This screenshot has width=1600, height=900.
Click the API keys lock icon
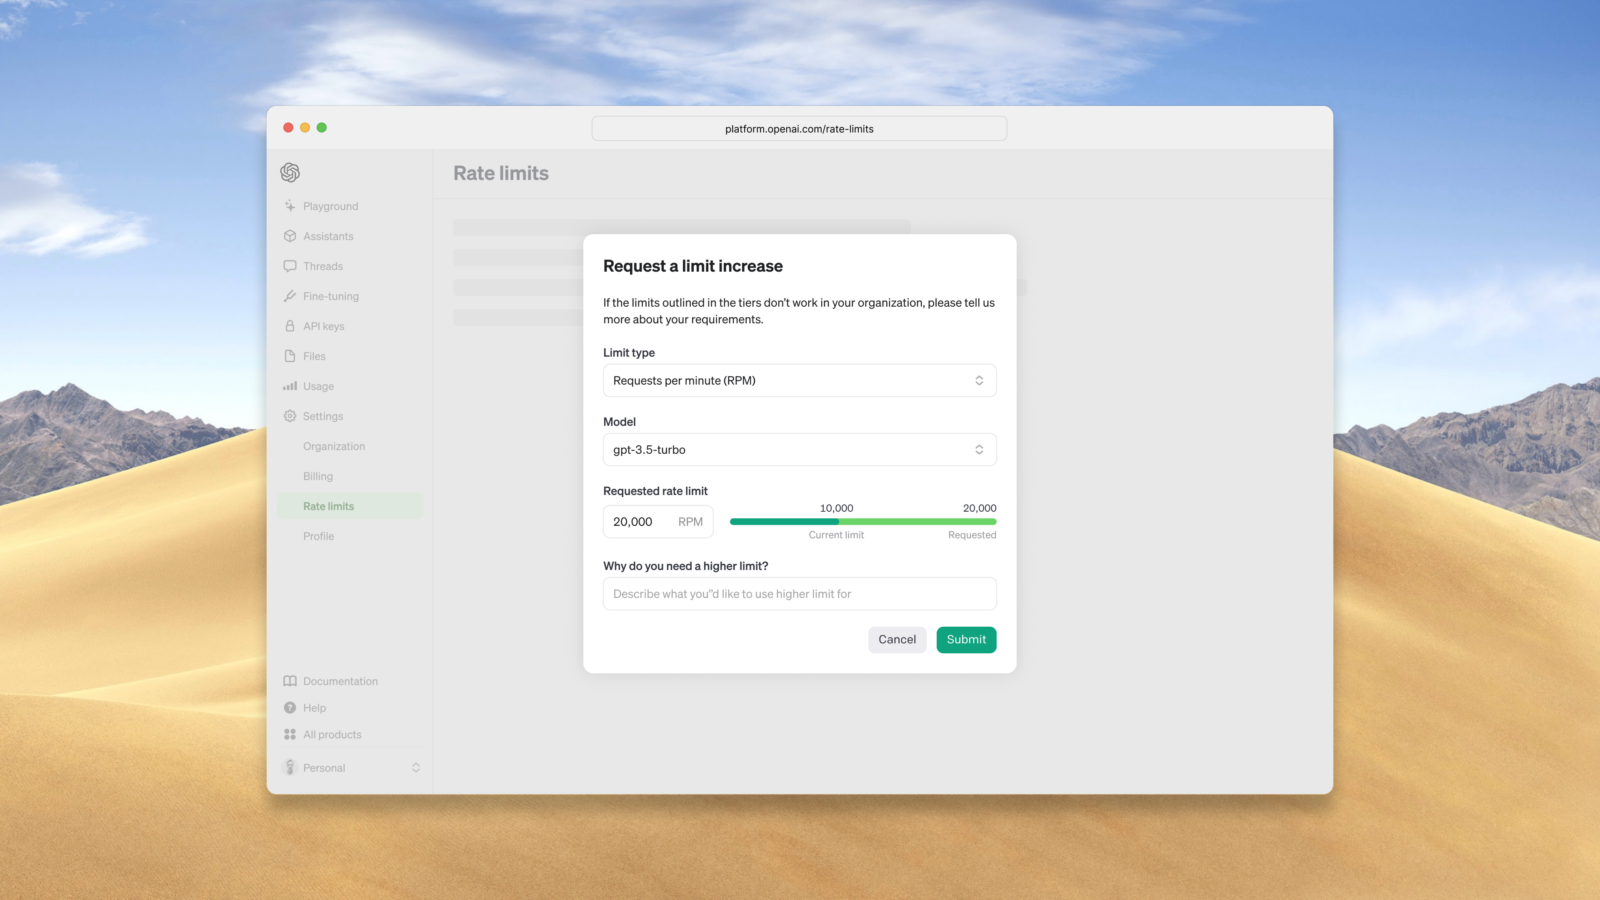(x=290, y=326)
